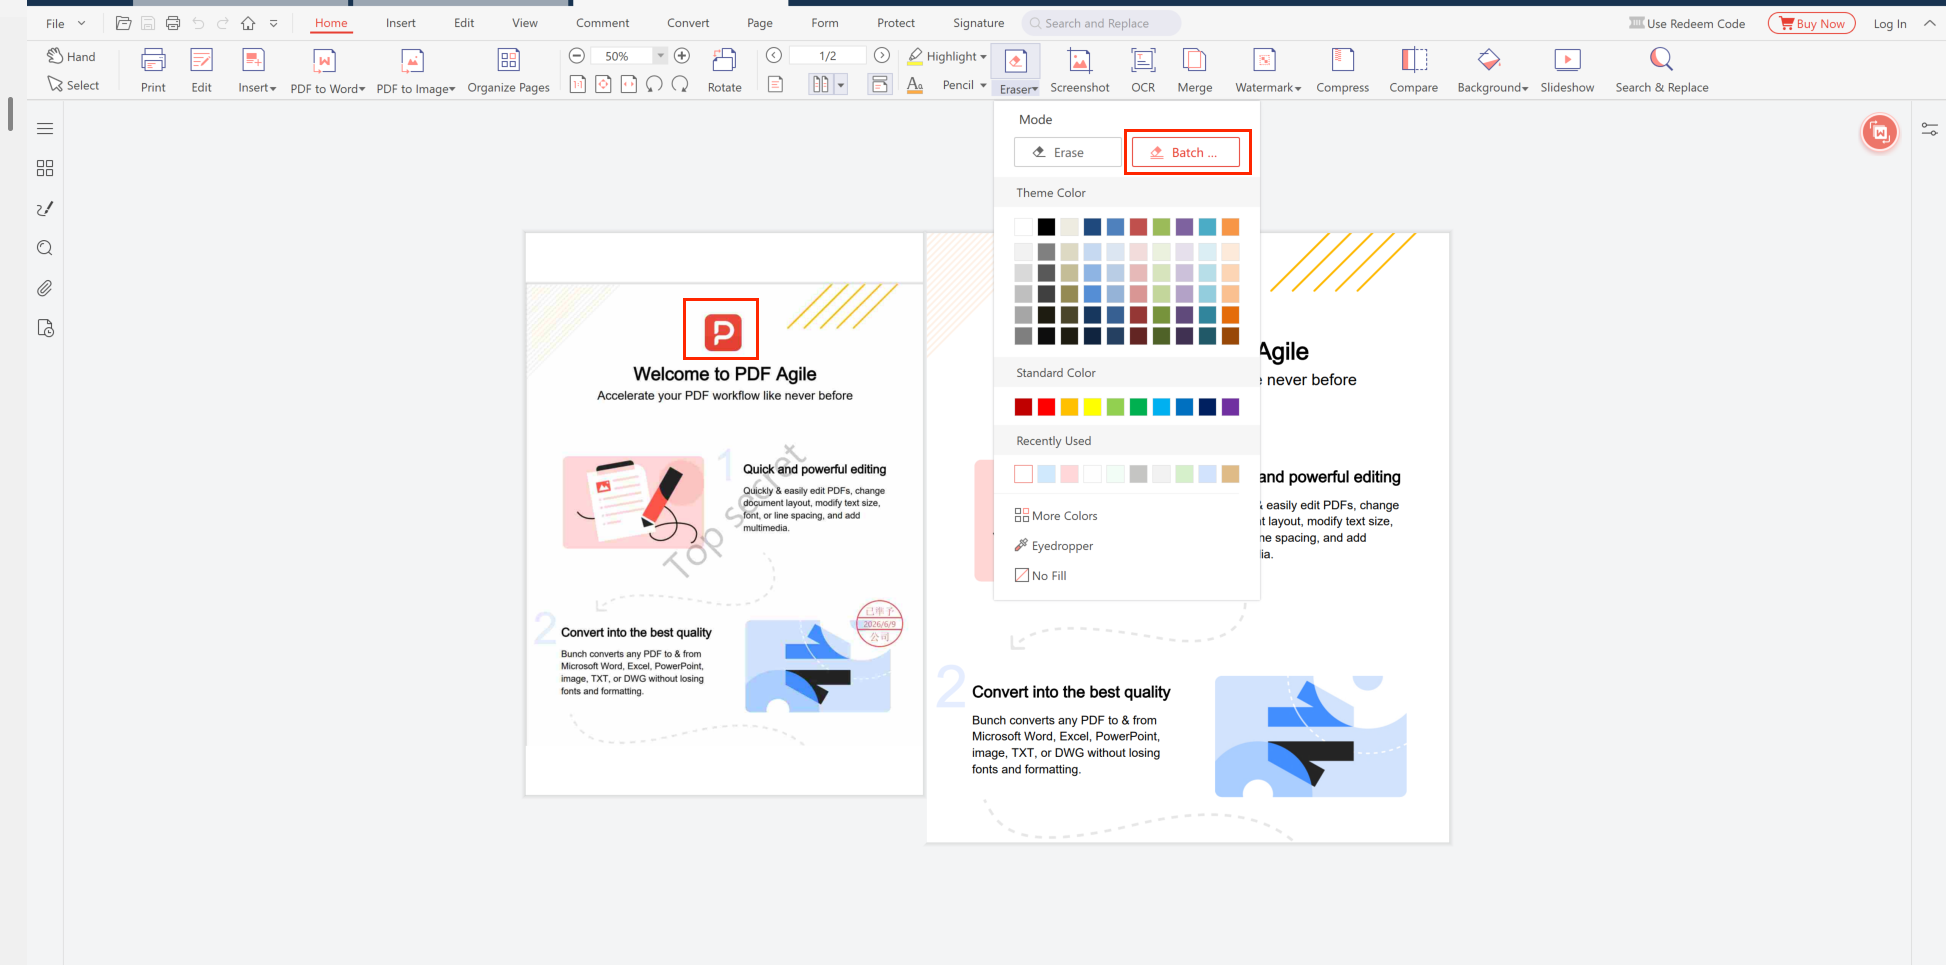Viewport: 1946px width, 965px height.
Task: Open the outline list panel in sidebar
Action: [x=45, y=128]
